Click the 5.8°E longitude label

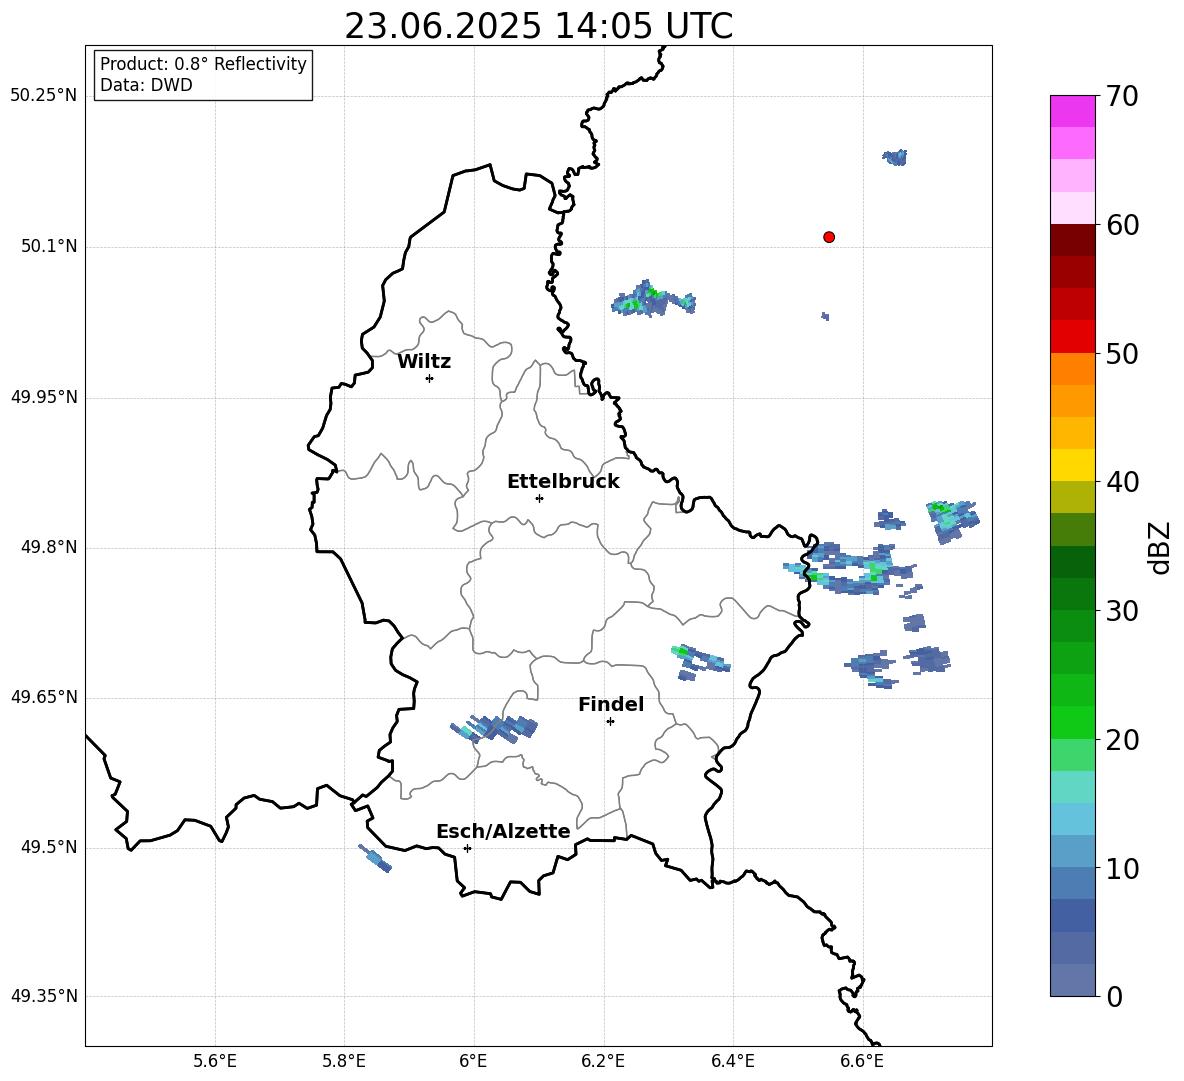click(x=344, y=1062)
